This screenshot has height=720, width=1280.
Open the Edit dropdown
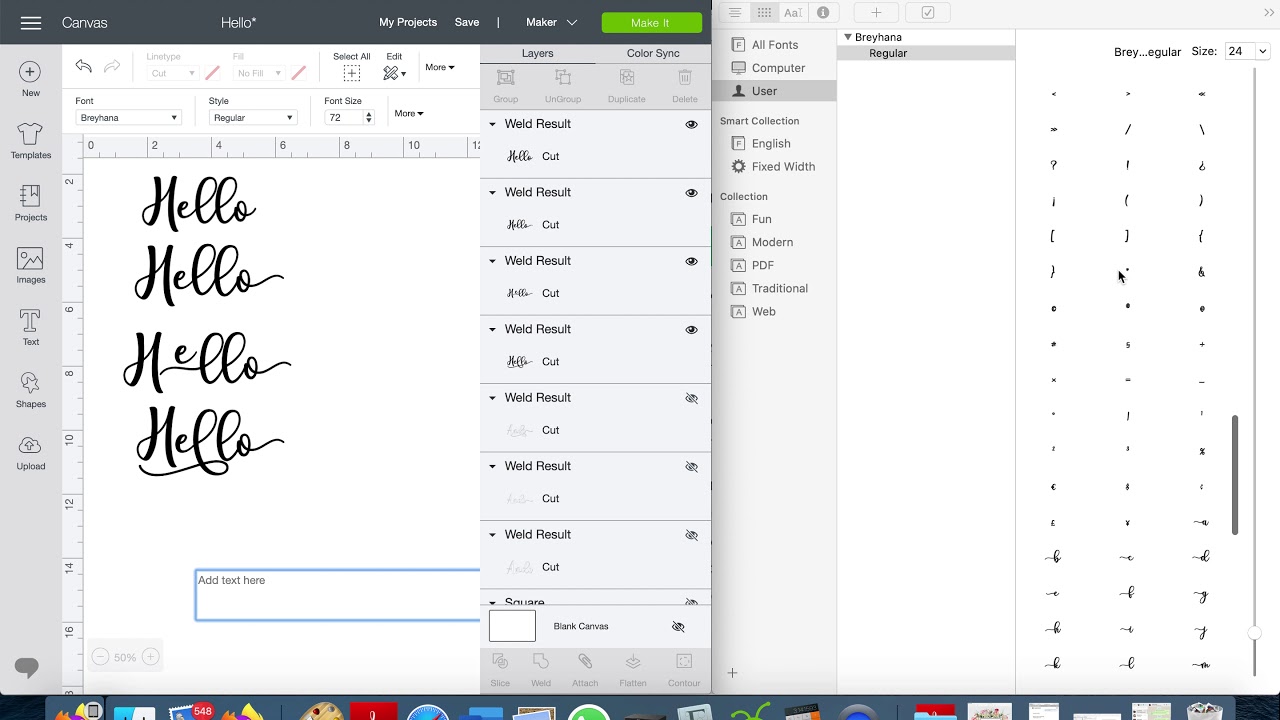click(394, 68)
